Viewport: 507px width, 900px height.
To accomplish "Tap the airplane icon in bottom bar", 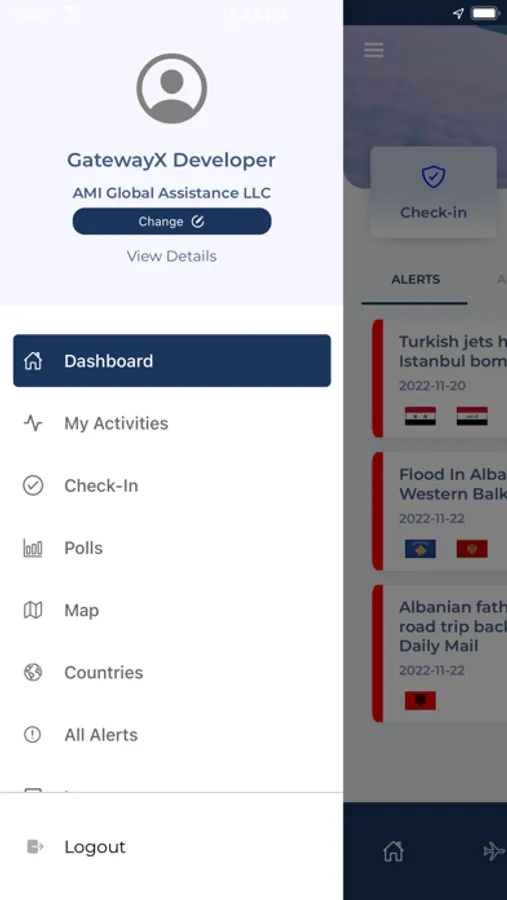I will 494,851.
